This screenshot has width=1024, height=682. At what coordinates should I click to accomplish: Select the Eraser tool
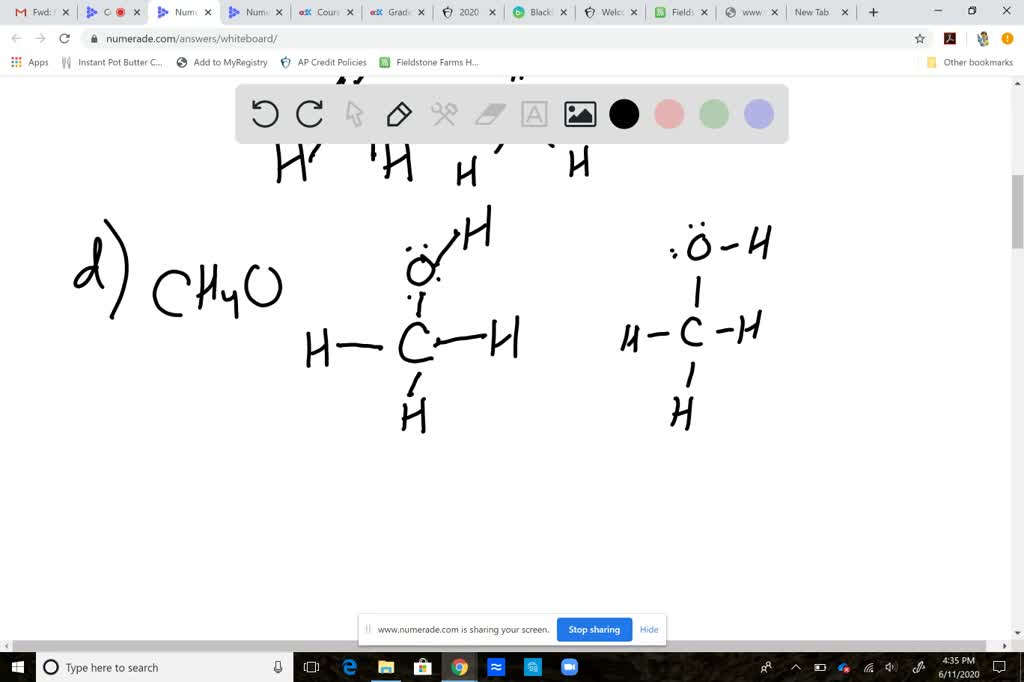[x=489, y=114]
